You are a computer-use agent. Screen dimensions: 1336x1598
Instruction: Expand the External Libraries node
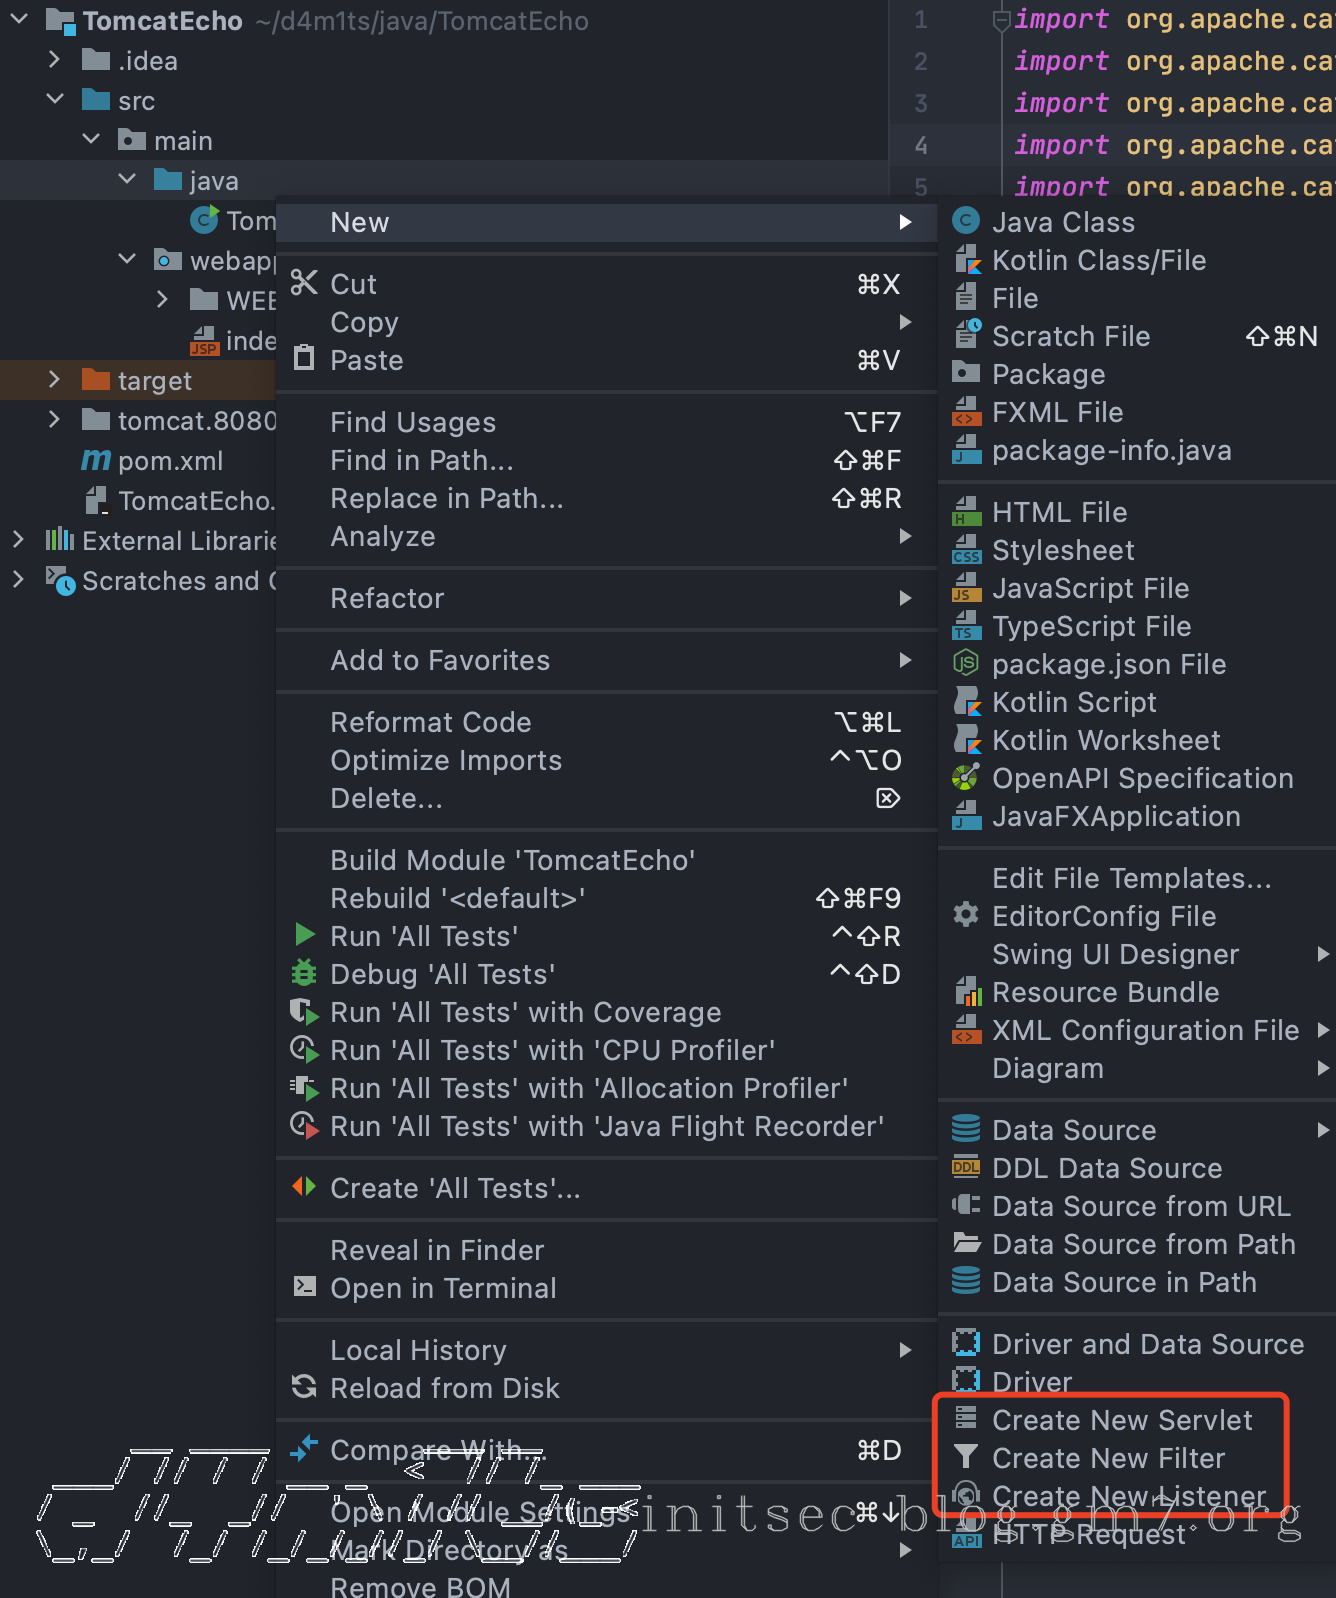(x=18, y=540)
